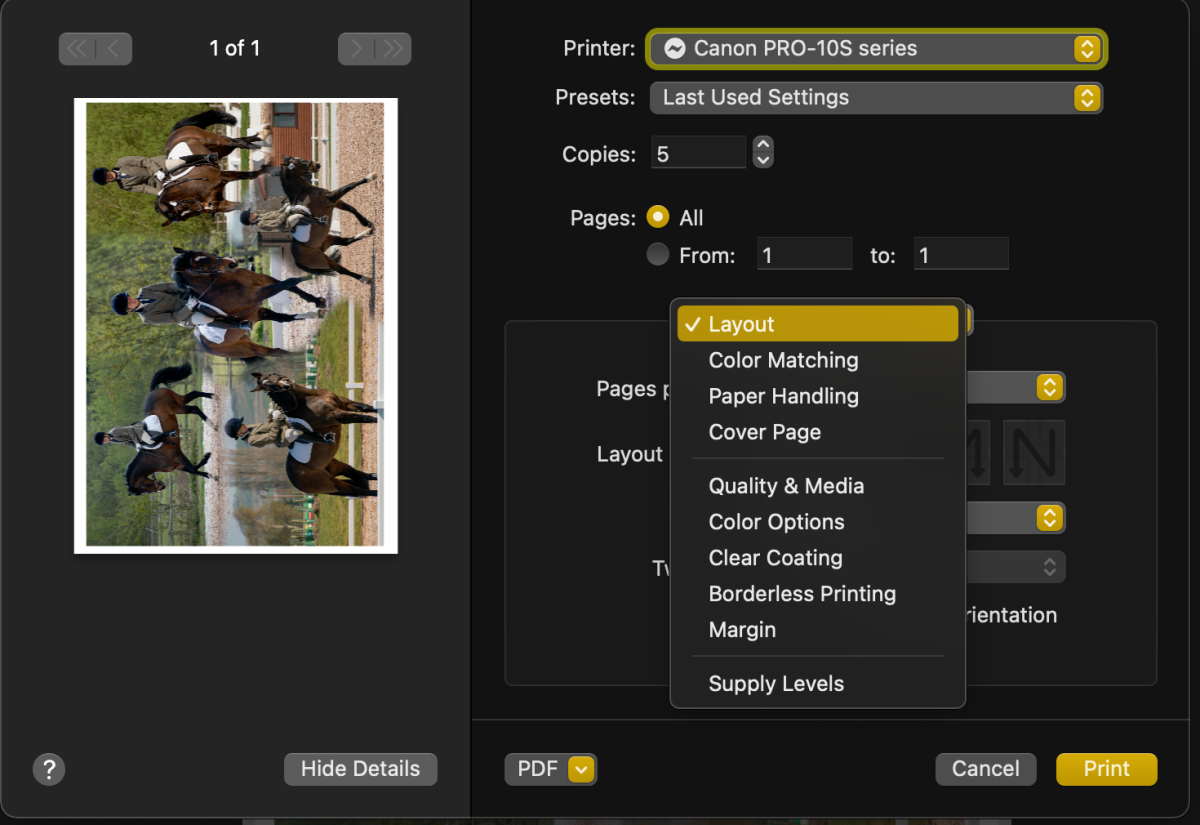This screenshot has height=825, width=1200.
Task: Choose Color Matching from the menu
Action: click(x=783, y=360)
